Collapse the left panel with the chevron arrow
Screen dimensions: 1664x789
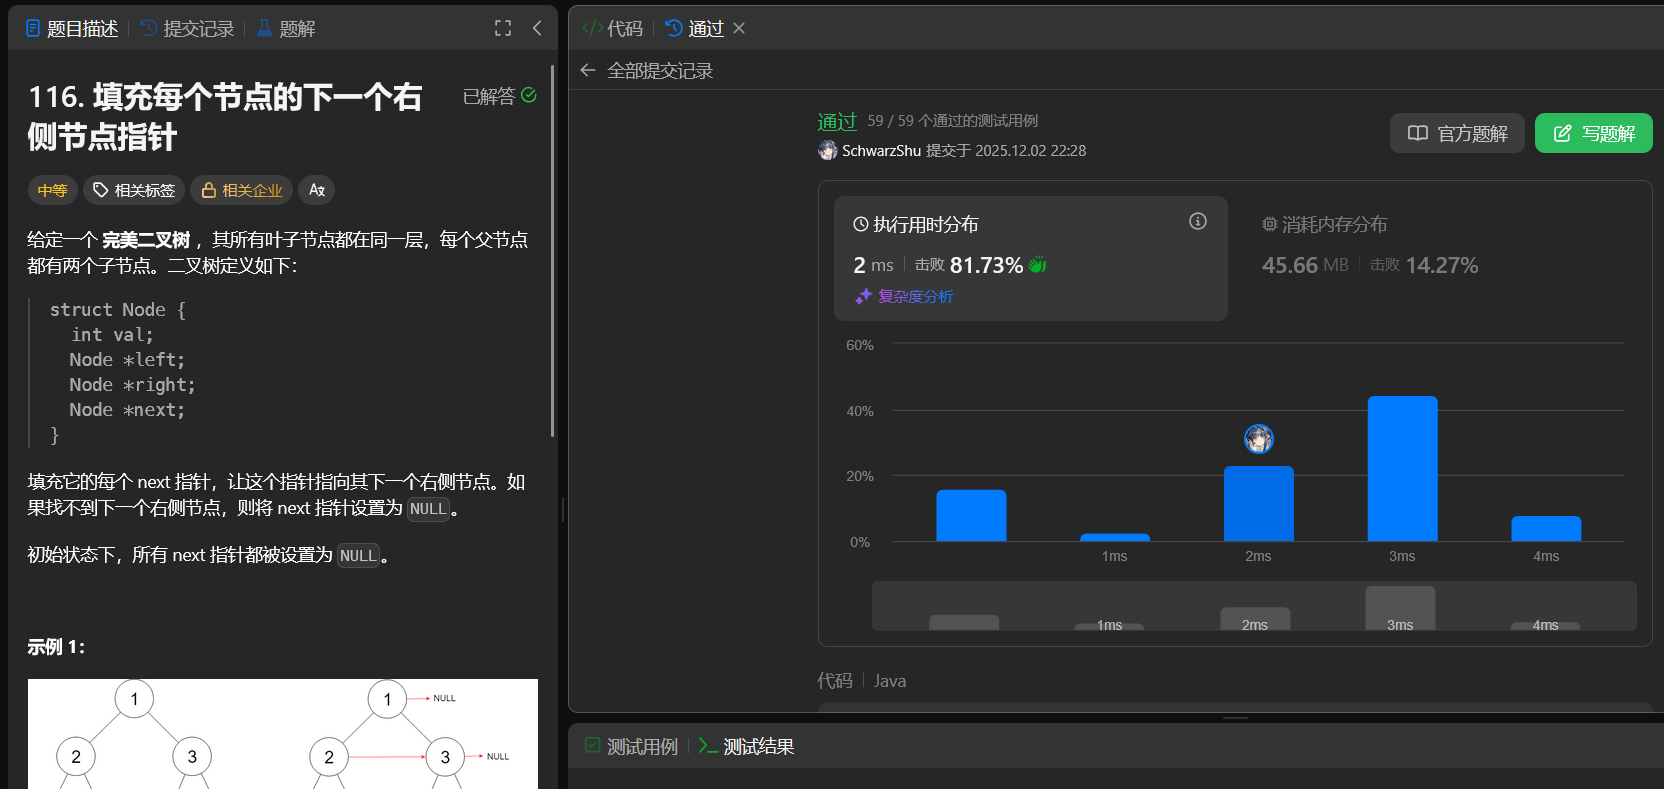tap(537, 28)
